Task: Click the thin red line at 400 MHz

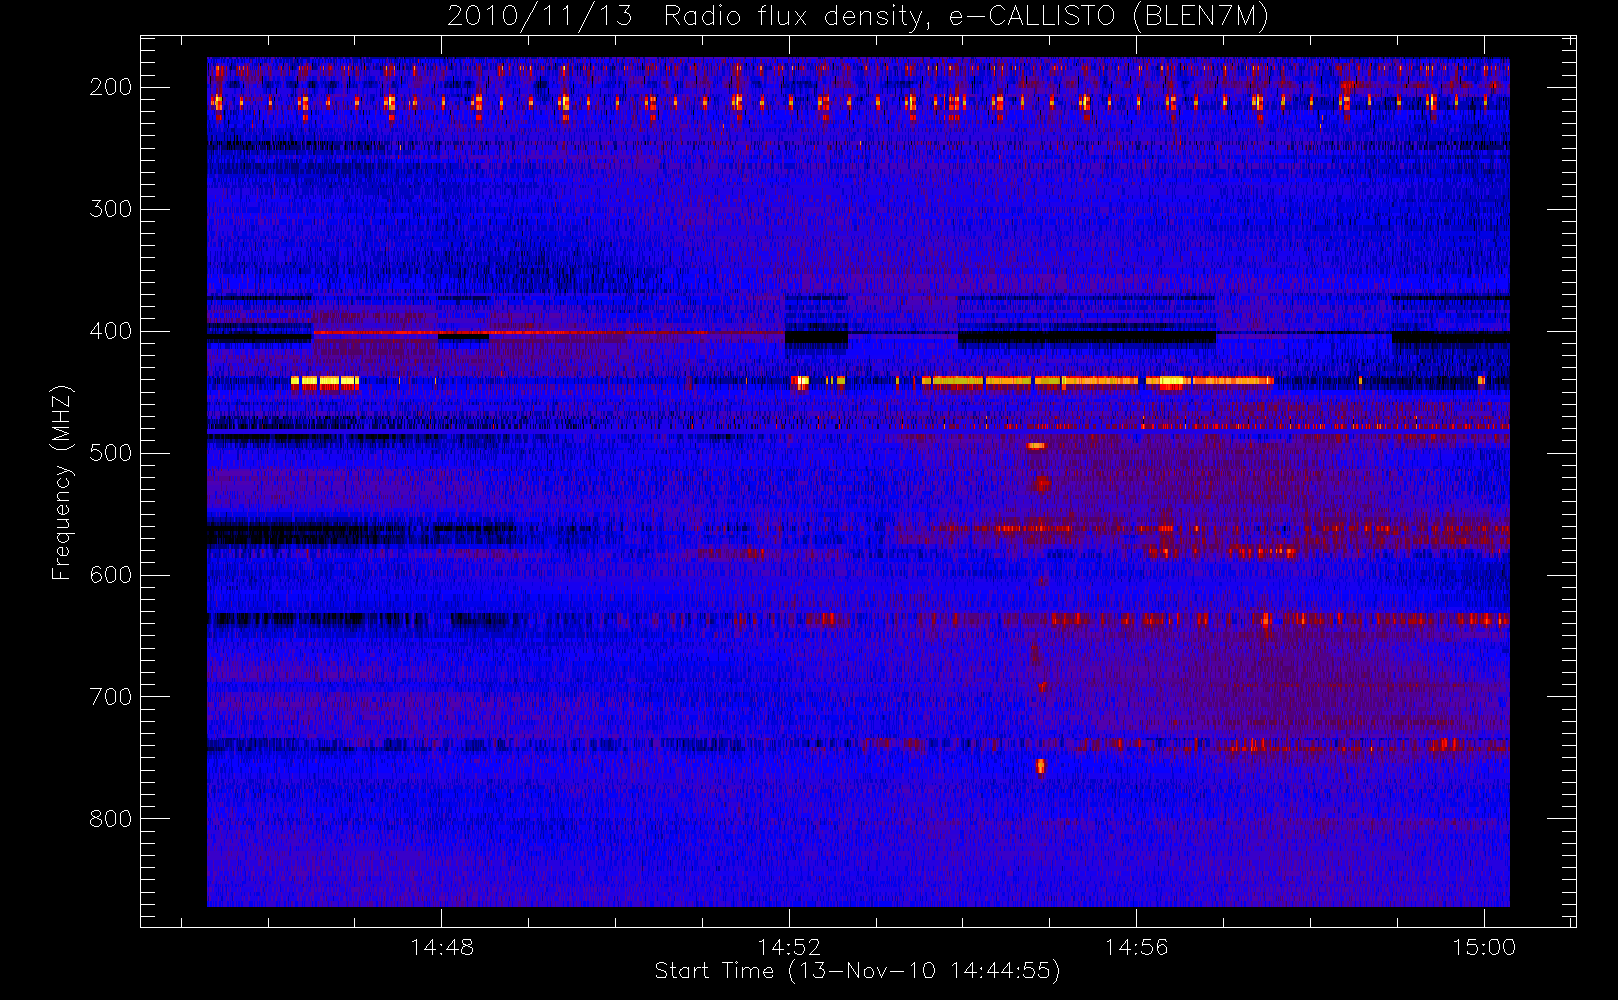Action: coord(548,332)
